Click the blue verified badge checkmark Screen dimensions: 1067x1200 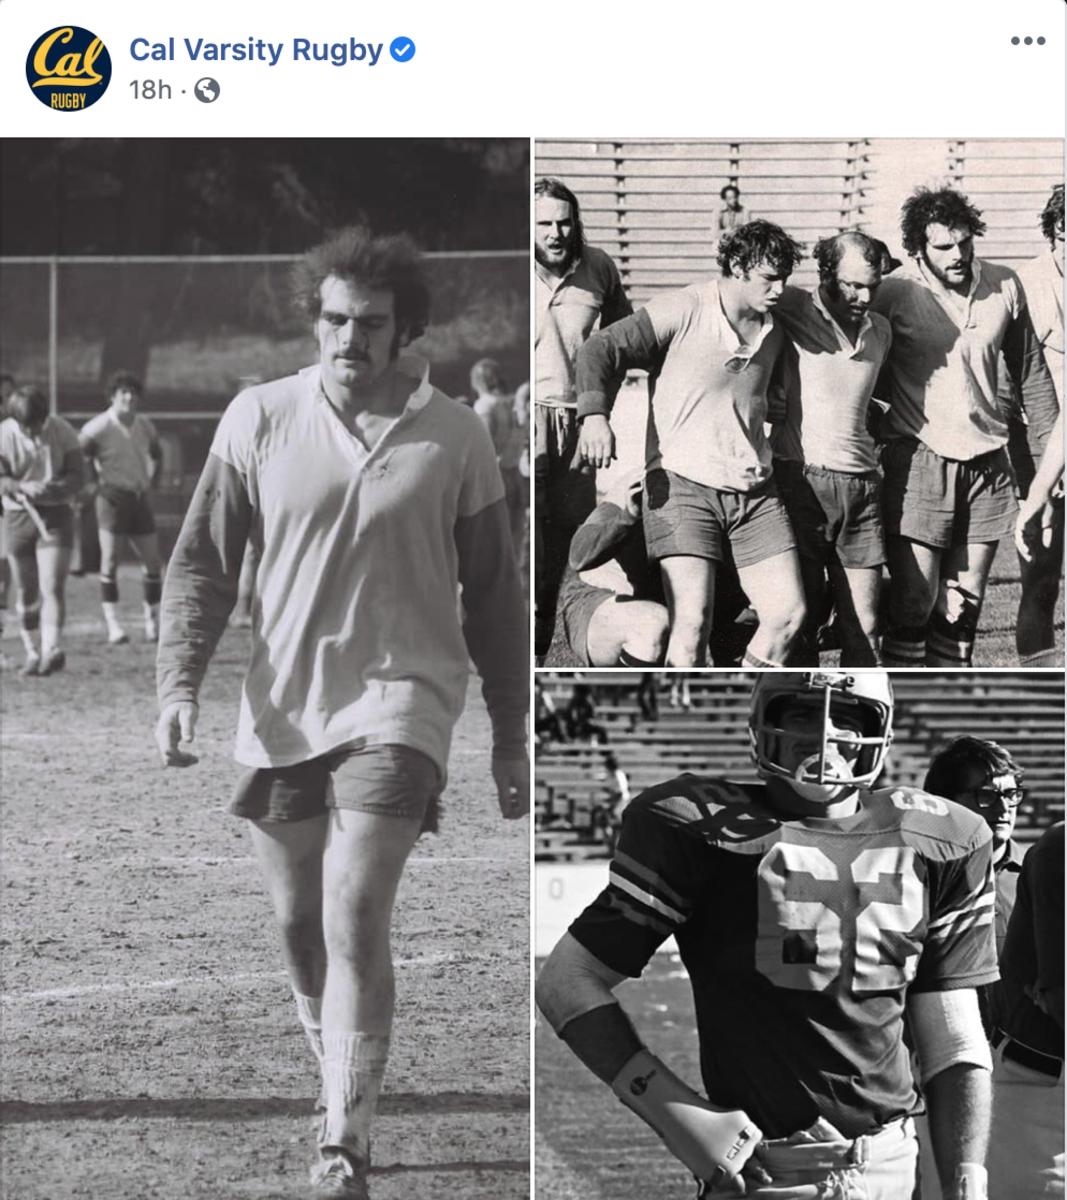(403, 50)
